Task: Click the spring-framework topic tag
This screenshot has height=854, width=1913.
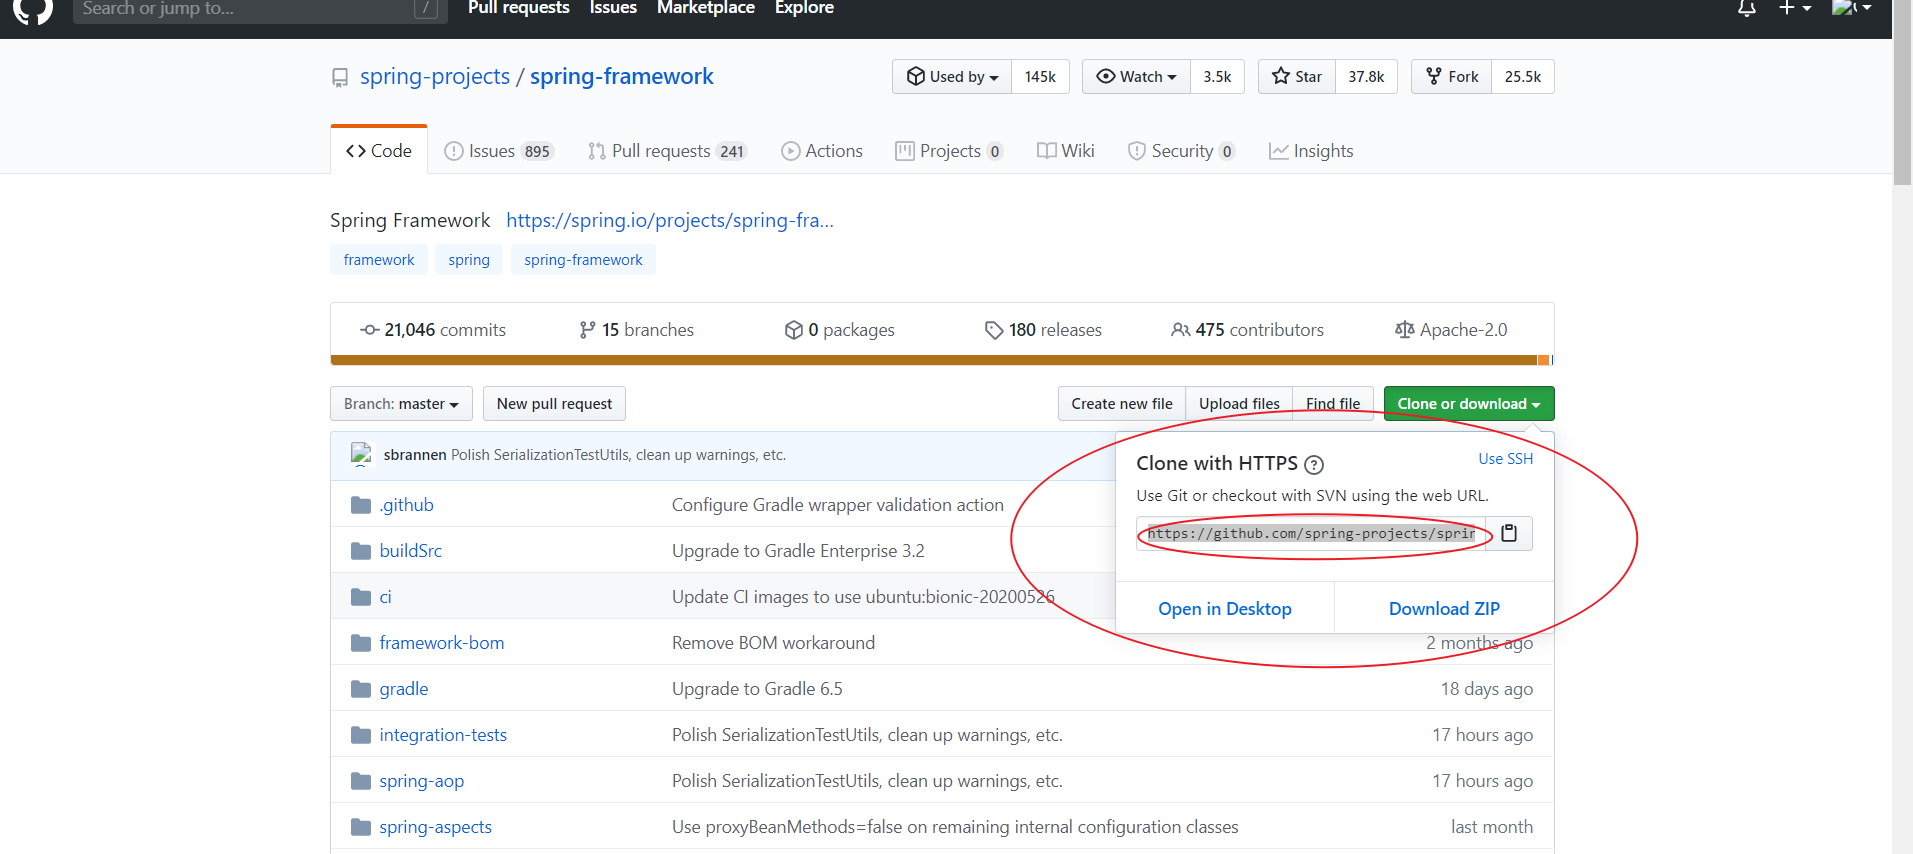Action: point(584,260)
